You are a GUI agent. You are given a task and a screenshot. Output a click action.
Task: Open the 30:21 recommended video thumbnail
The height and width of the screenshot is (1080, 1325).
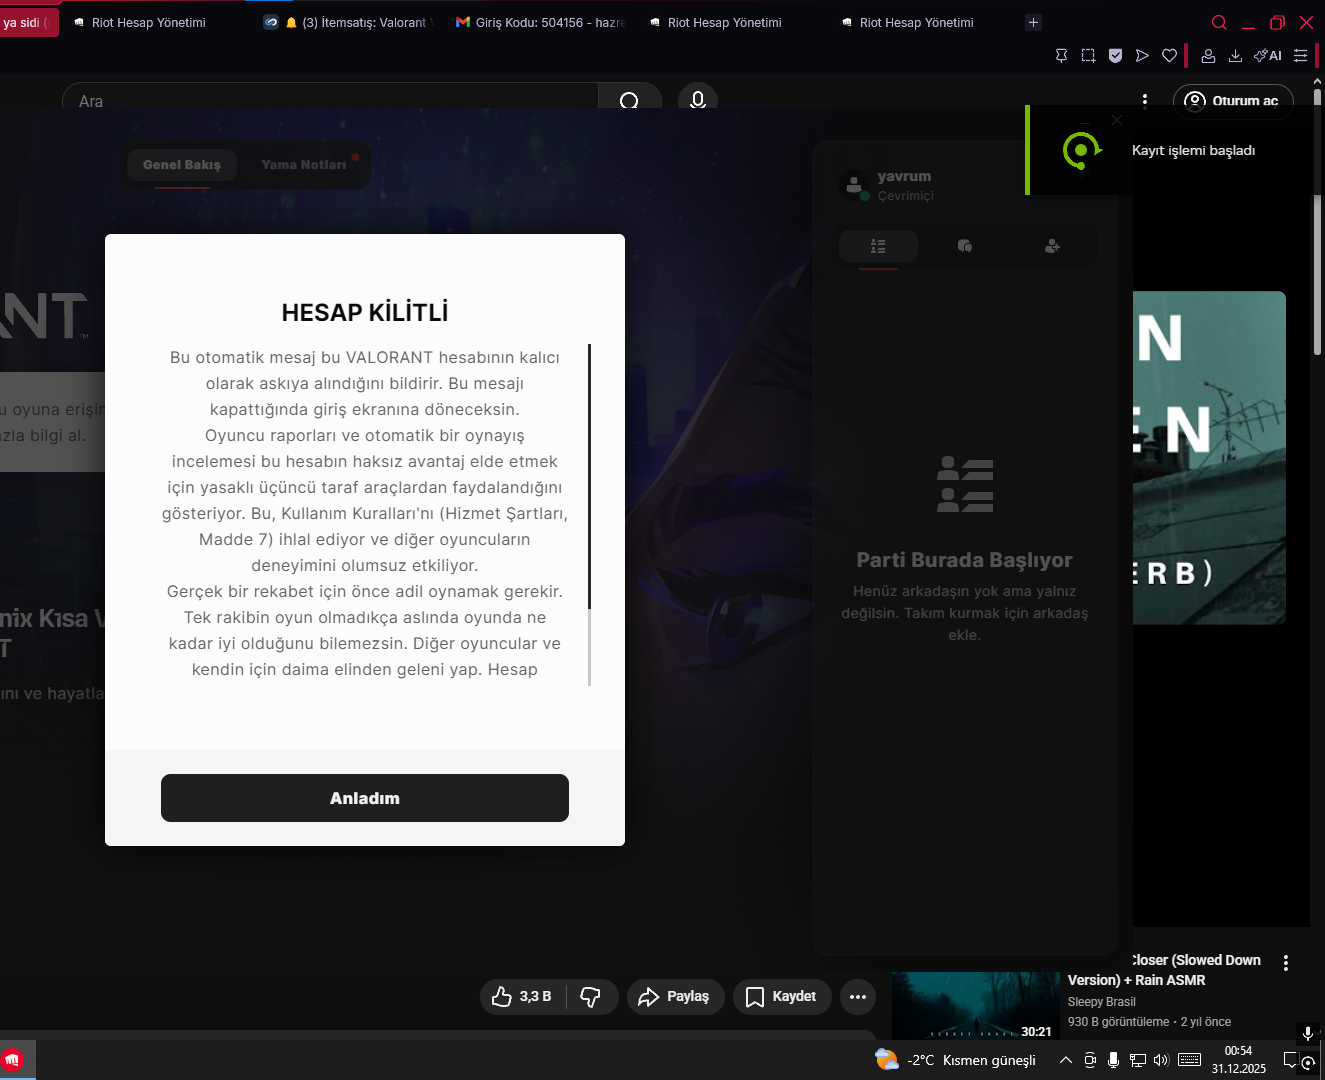(x=976, y=1006)
